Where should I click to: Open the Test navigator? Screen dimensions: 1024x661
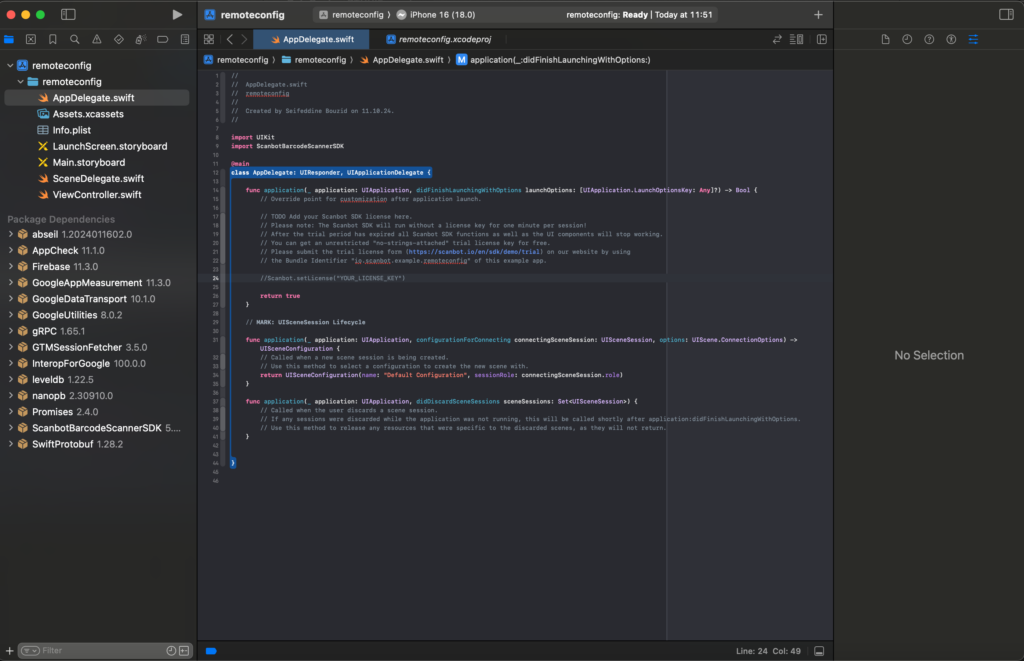click(x=119, y=39)
